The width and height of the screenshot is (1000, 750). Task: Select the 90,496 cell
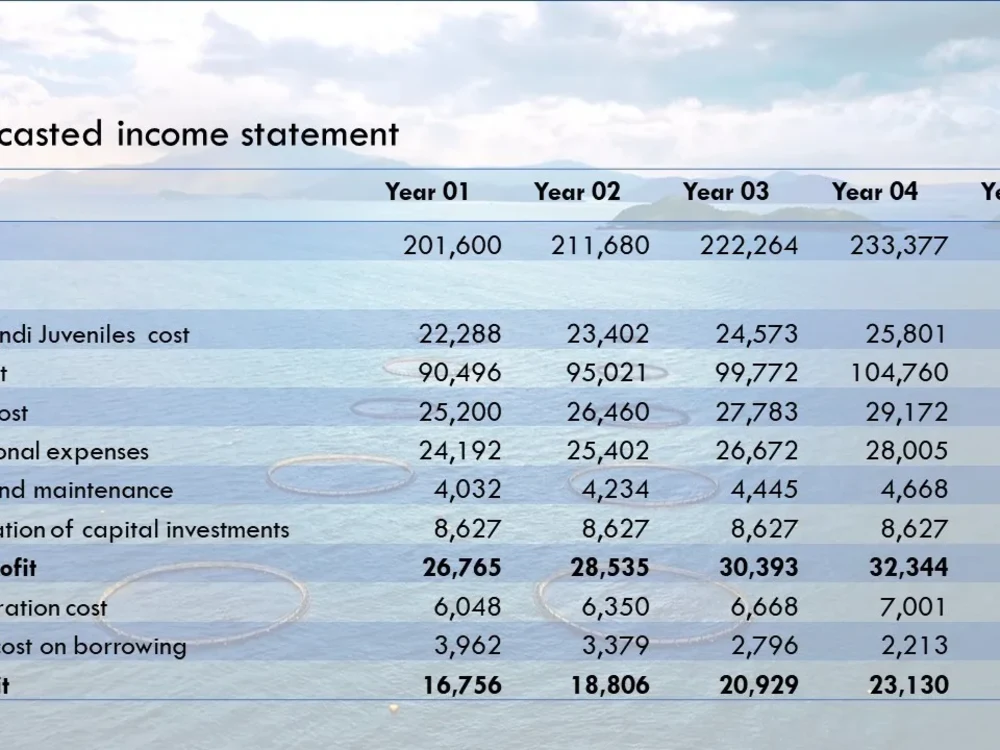click(x=460, y=373)
